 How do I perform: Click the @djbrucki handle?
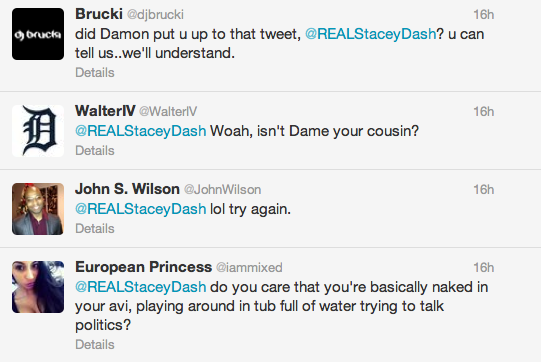click(155, 15)
